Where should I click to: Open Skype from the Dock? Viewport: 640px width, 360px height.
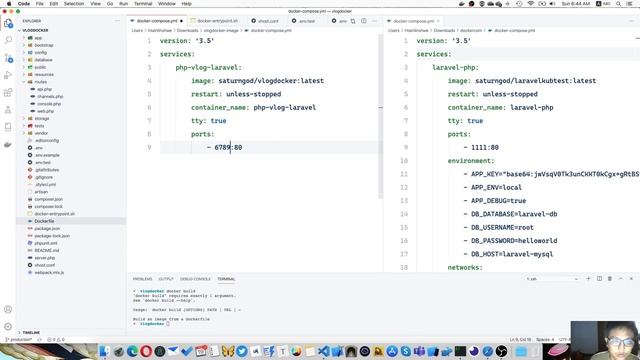point(406,351)
